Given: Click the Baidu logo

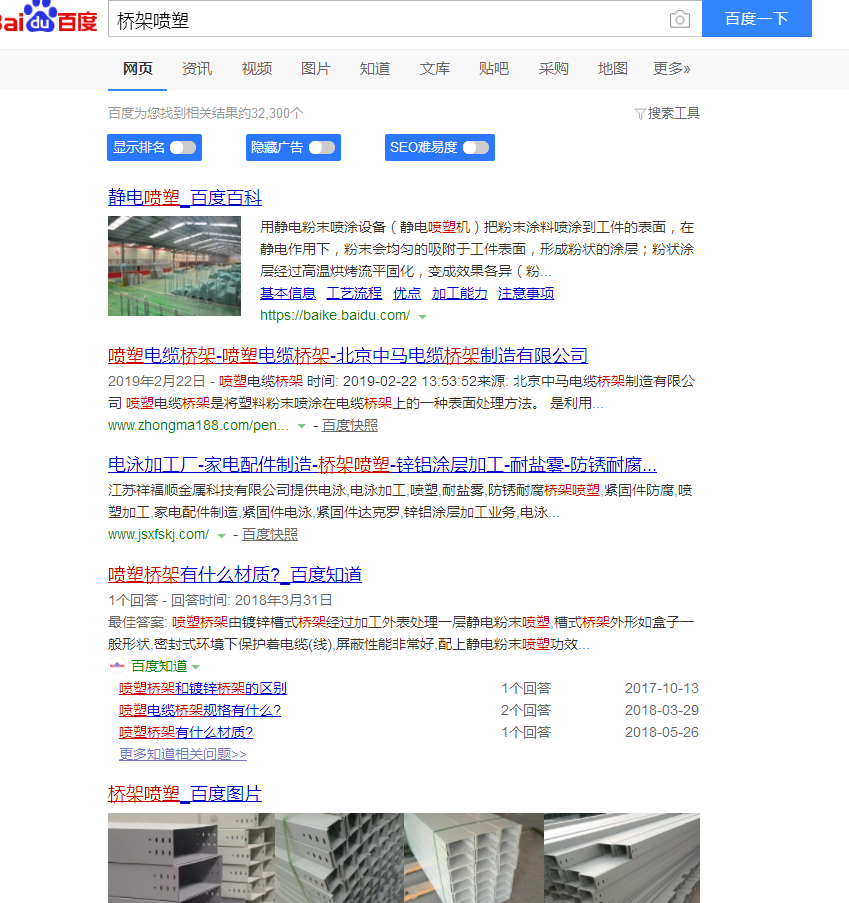Looking at the screenshot, I should [48, 17].
